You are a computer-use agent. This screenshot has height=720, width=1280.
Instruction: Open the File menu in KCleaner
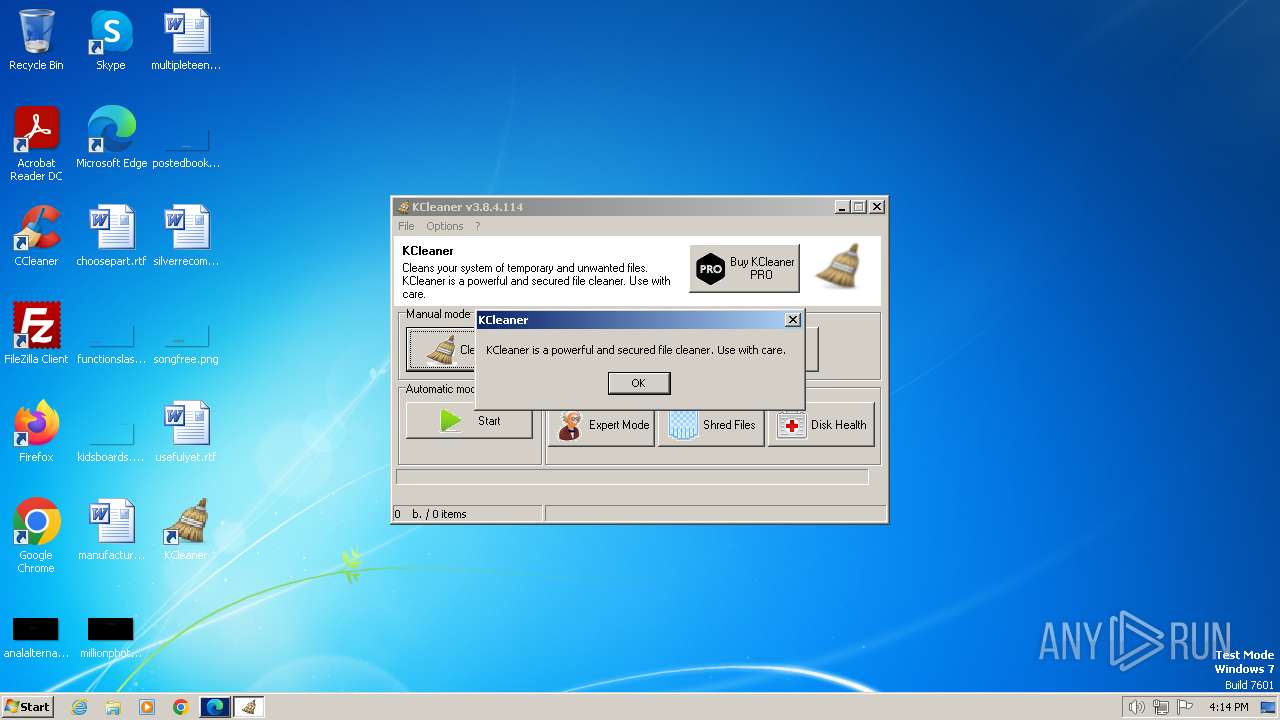pos(406,226)
